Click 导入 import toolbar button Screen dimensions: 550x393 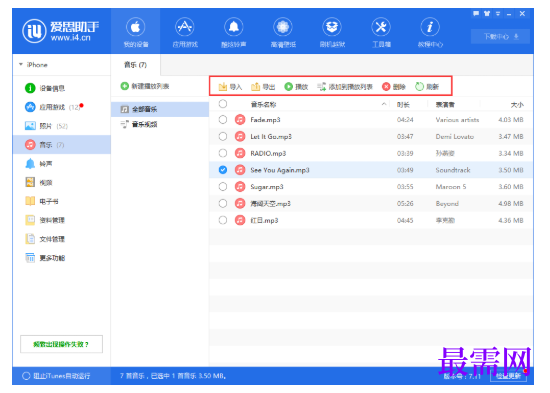pos(230,86)
